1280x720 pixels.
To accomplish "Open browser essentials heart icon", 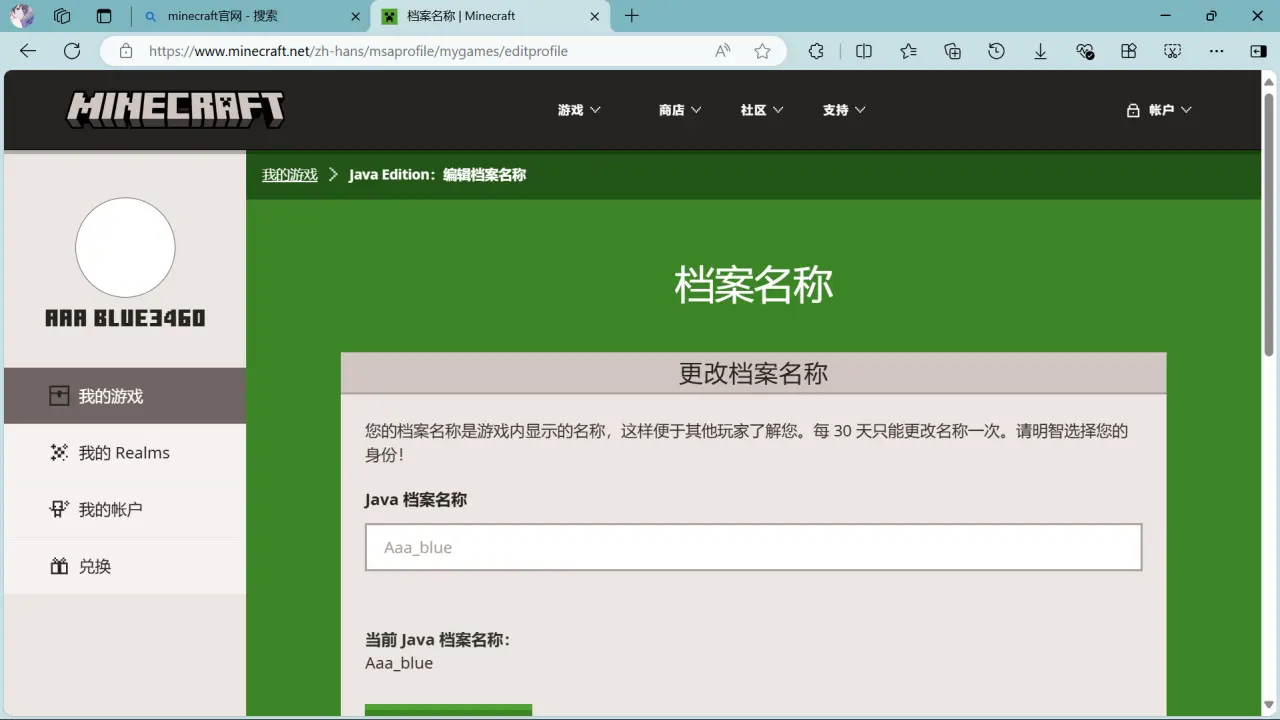I will 1085,51.
